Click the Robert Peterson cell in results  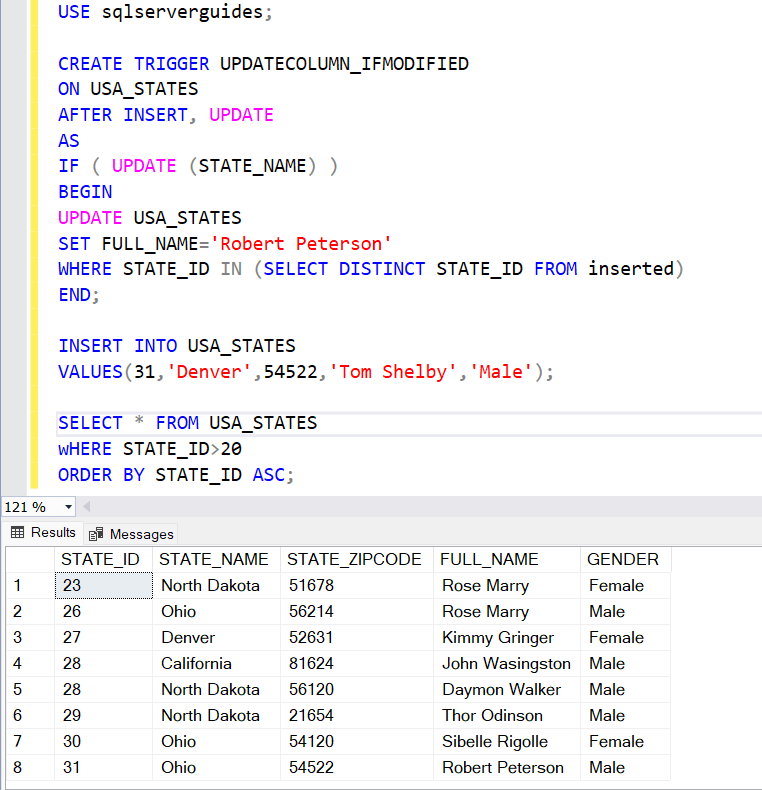[x=506, y=767]
